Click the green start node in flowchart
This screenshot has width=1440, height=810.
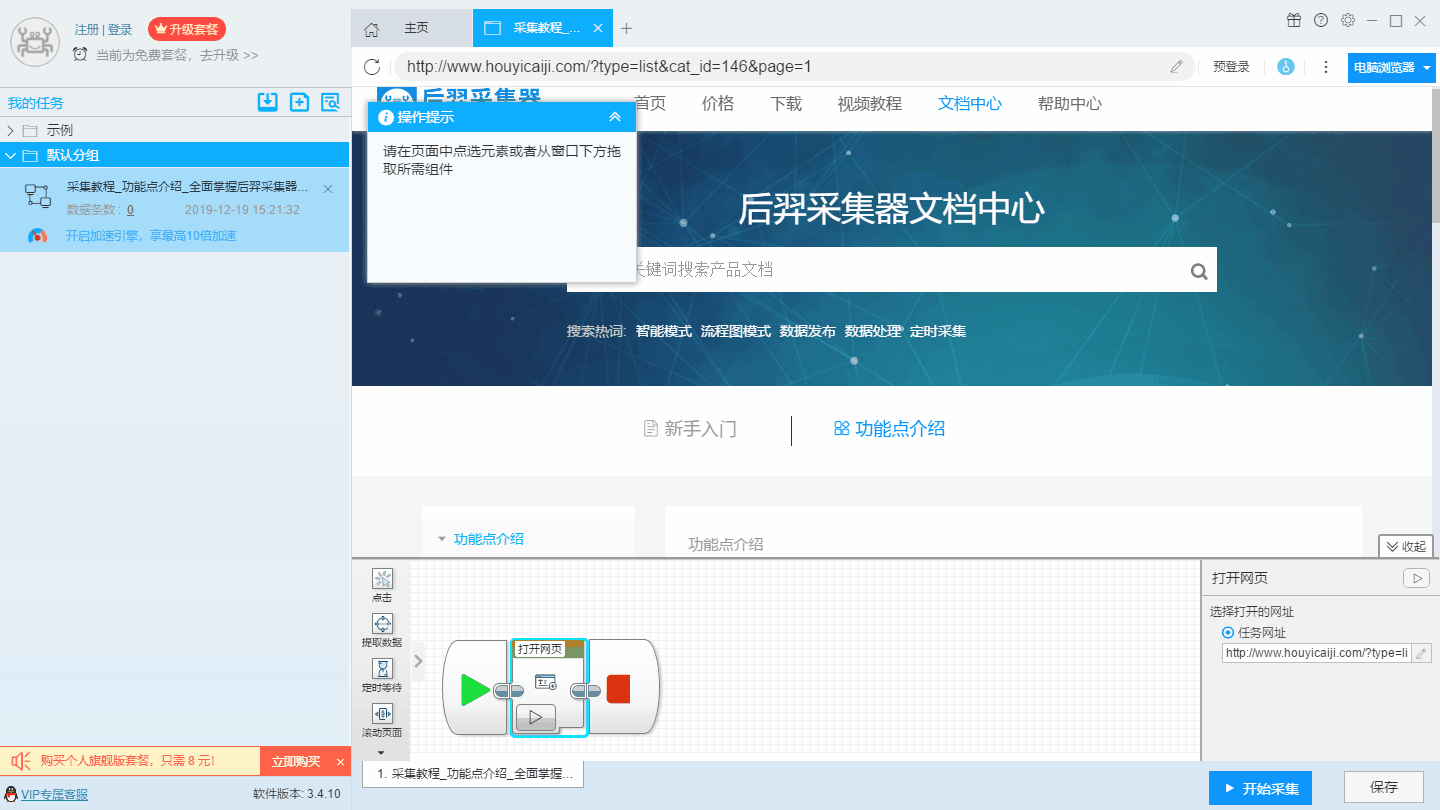tap(476, 689)
